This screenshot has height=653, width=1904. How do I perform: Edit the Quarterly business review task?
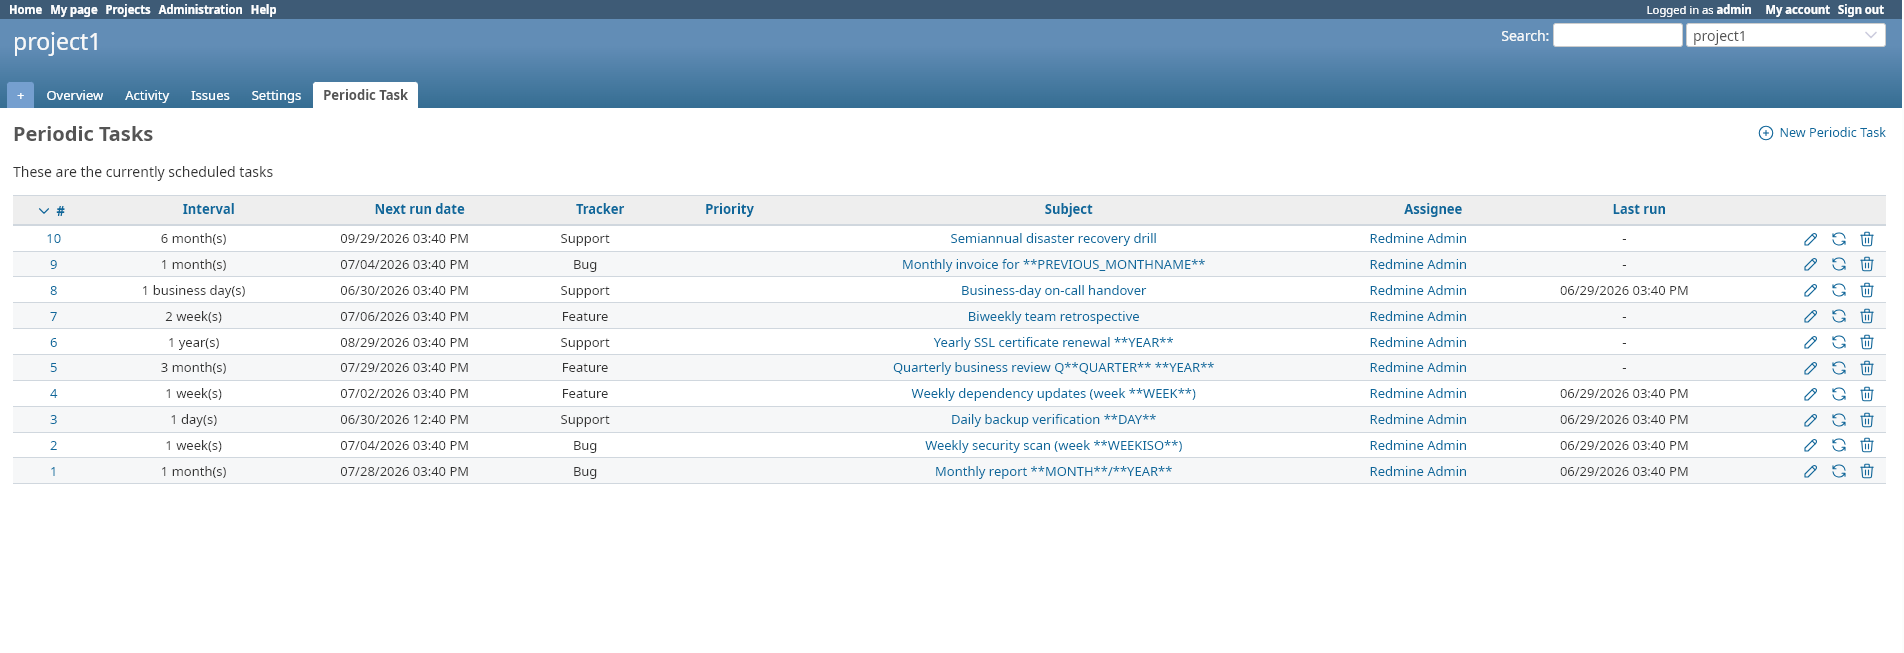click(x=1810, y=368)
